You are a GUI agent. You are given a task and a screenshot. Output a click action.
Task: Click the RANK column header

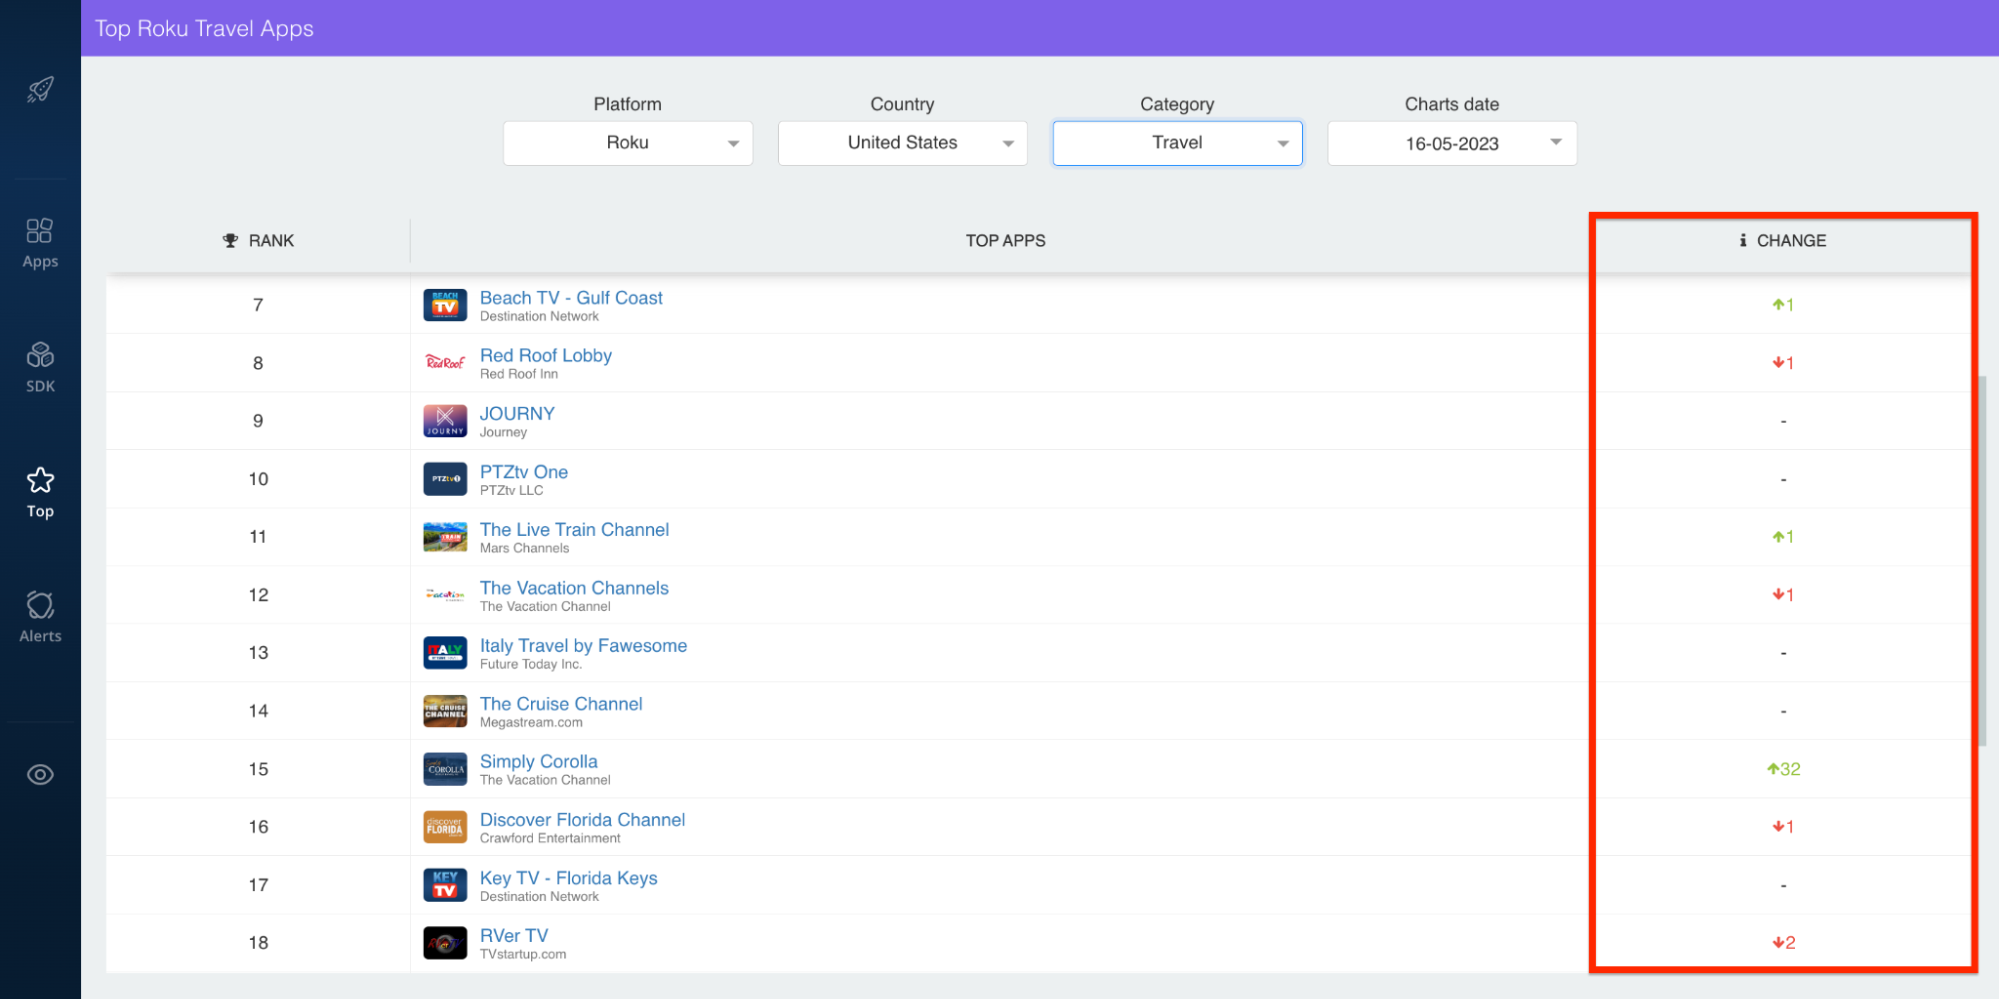click(x=258, y=241)
